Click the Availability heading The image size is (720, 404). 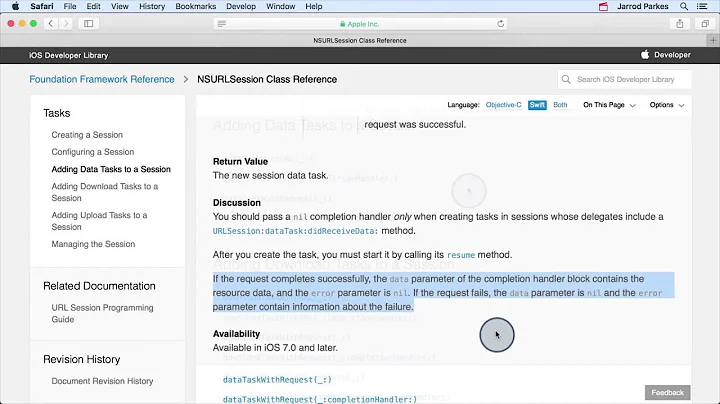click(x=236, y=334)
